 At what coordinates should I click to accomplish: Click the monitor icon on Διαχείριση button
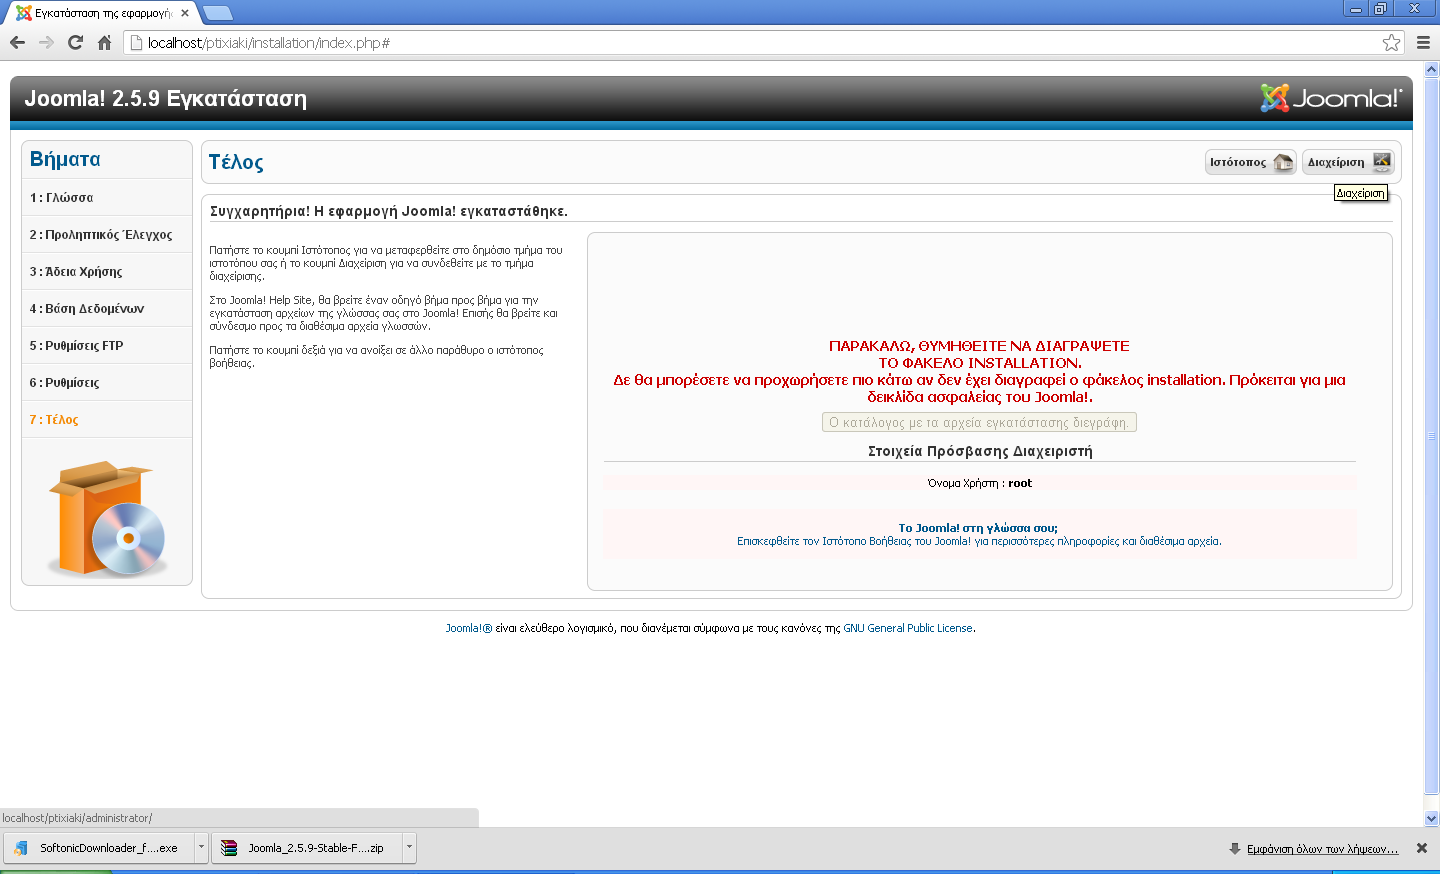(x=1381, y=162)
